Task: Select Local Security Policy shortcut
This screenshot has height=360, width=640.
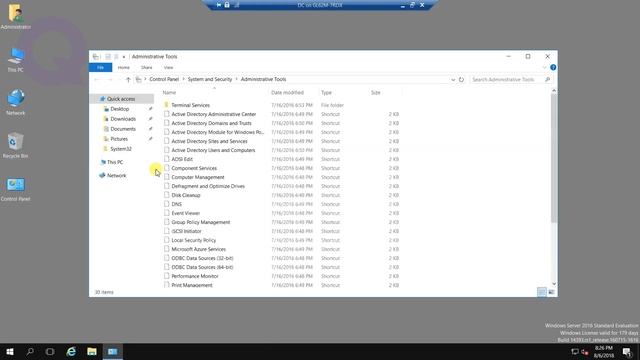Action: [x=193, y=240]
